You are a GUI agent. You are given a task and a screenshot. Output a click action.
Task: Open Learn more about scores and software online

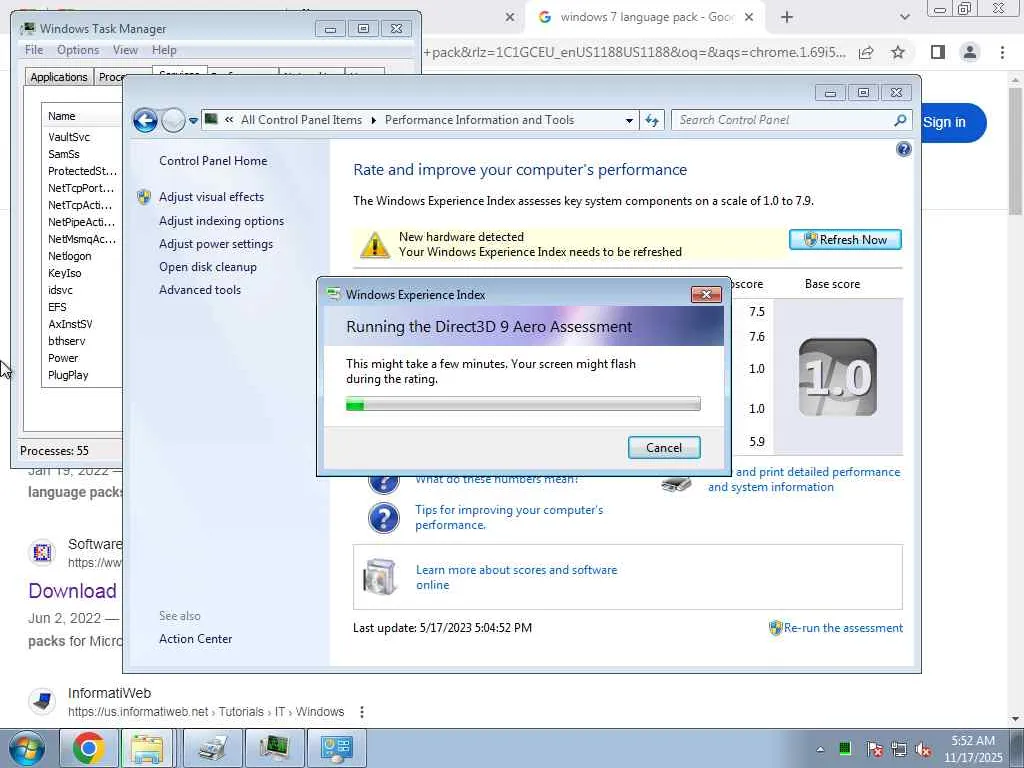tap(516, 577)
